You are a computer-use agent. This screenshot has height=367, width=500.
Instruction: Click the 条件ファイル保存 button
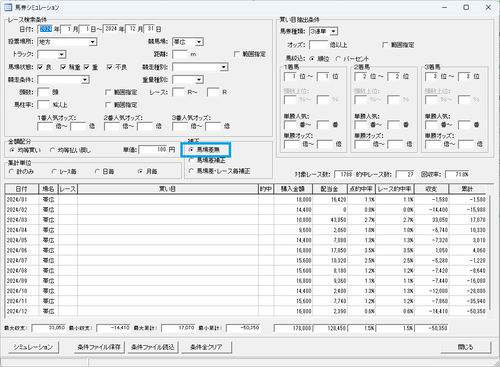[99, 347]
